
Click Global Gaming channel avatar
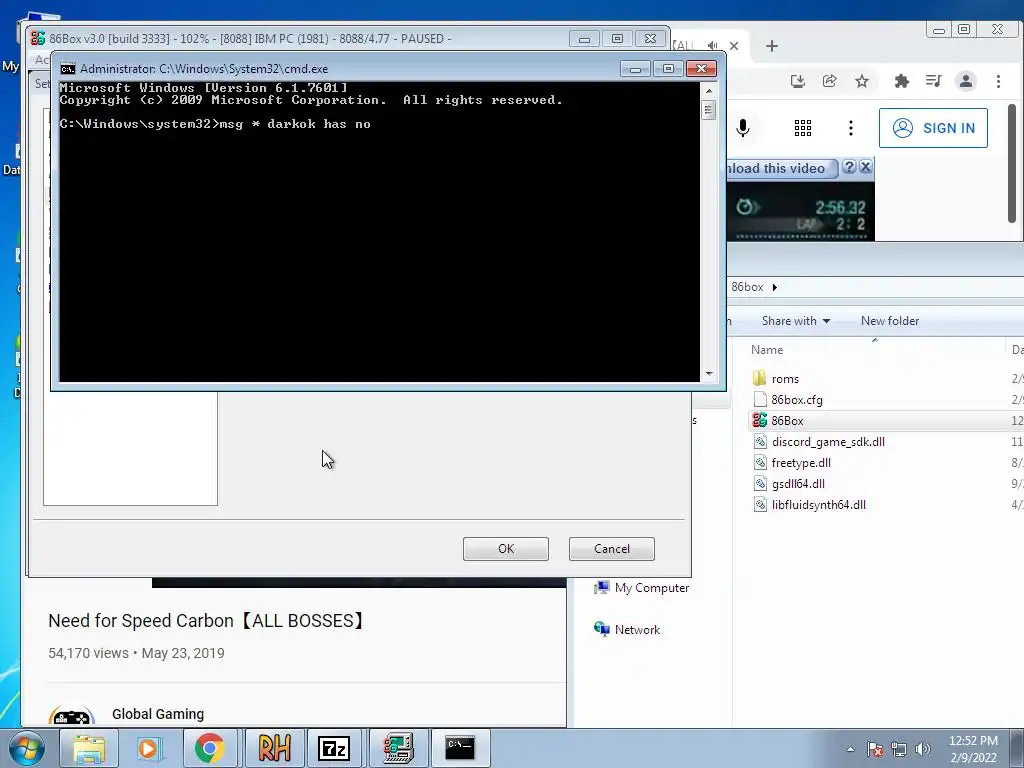[71, 716]
